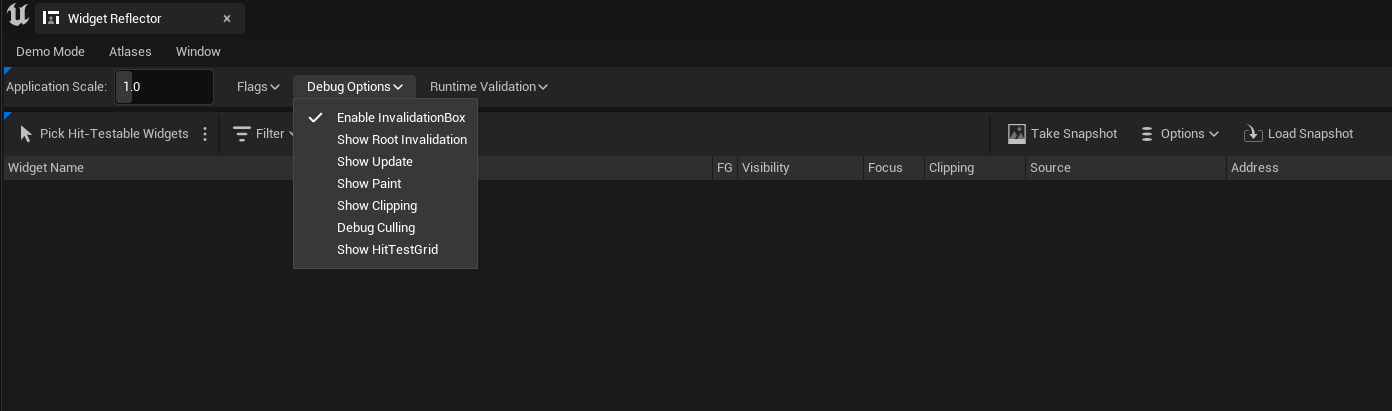Open the Atlases menu
The height and width of the screenshot is (411, 1392).
tap(130, 51)
